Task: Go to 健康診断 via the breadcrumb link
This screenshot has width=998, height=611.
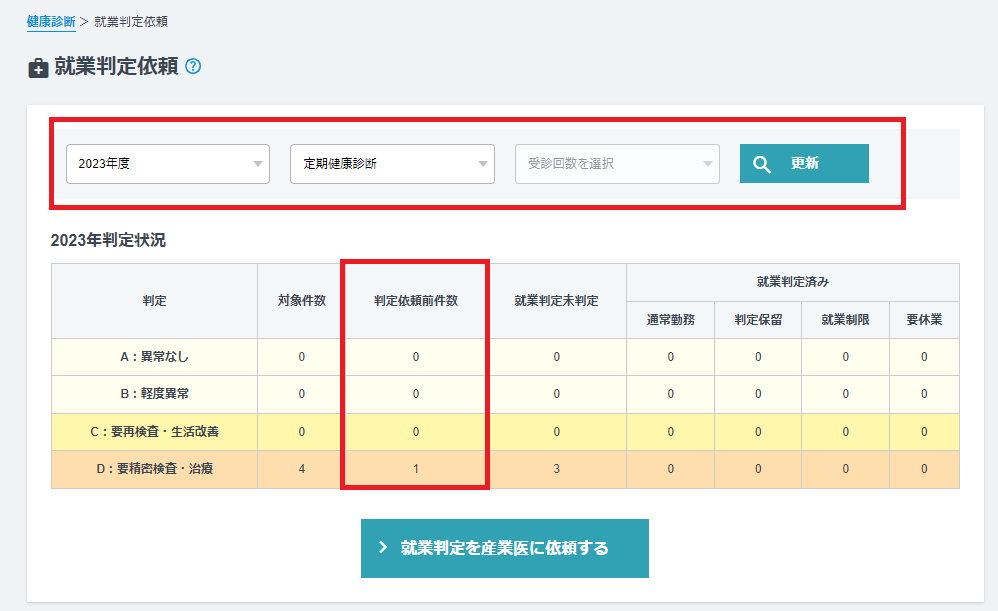Action: (51, 21)
